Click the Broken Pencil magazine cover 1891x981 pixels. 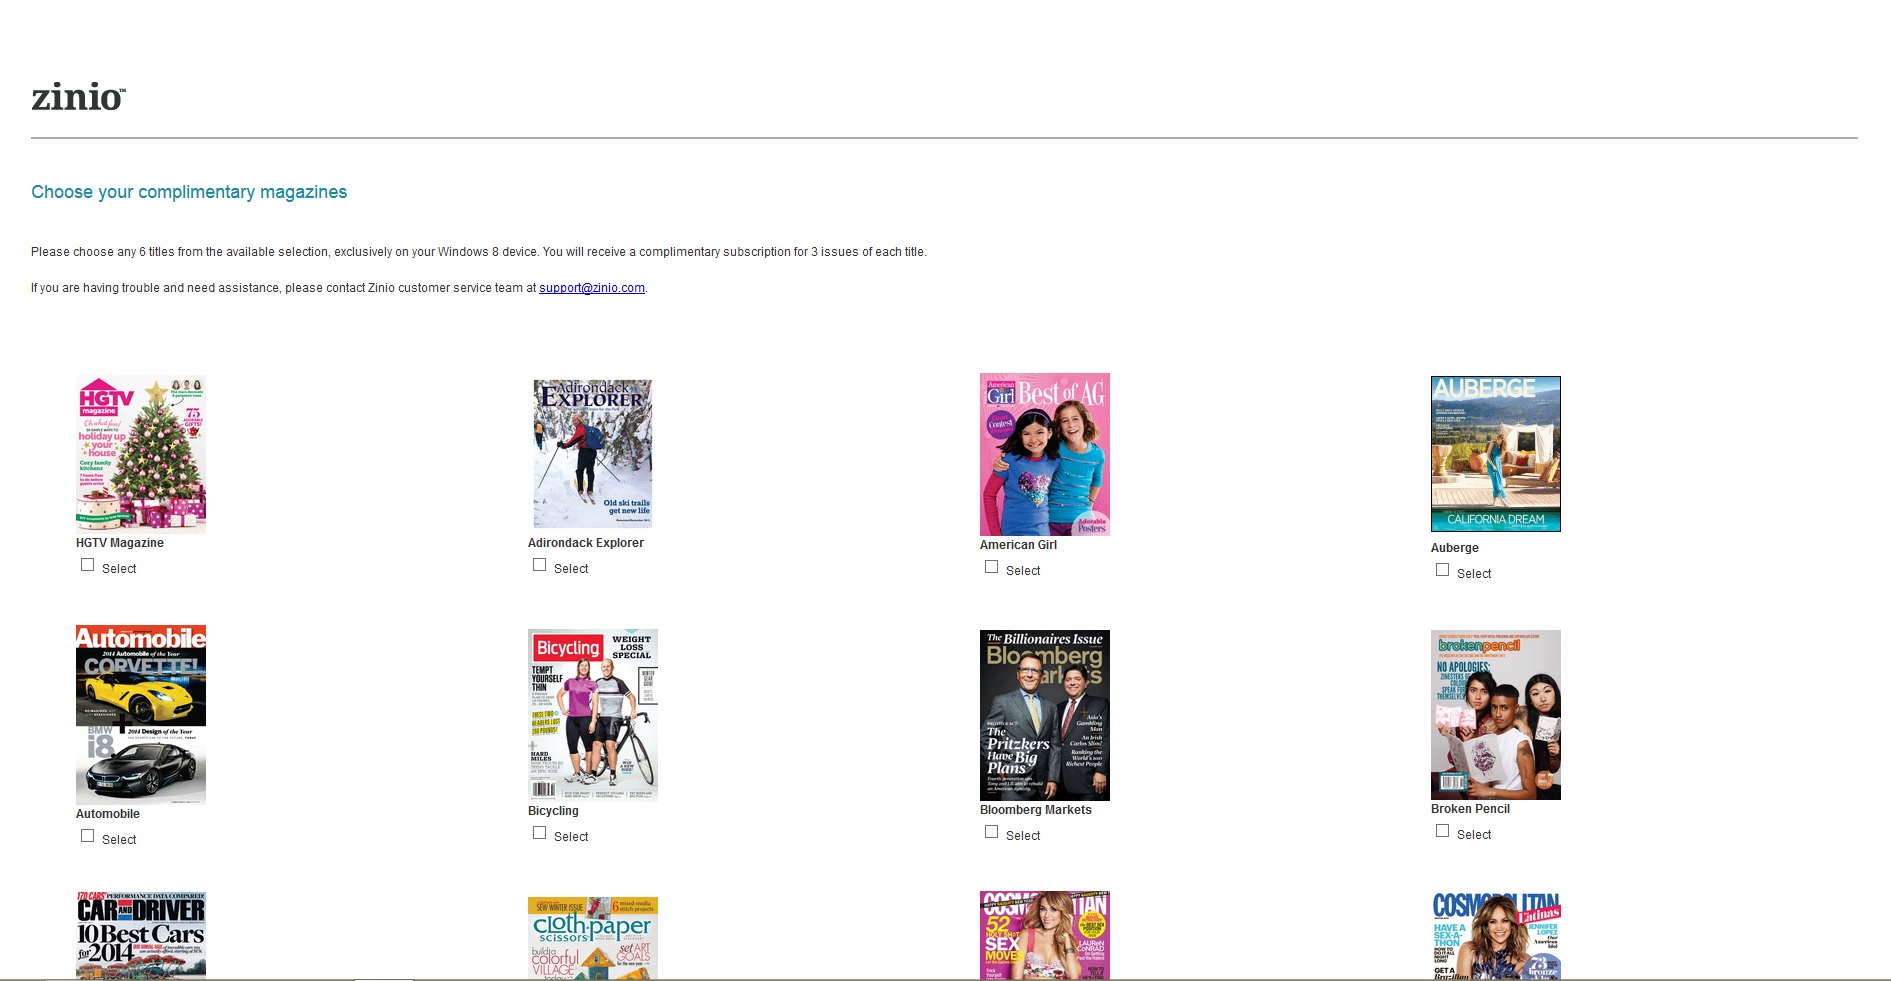tap(1496, 715)
